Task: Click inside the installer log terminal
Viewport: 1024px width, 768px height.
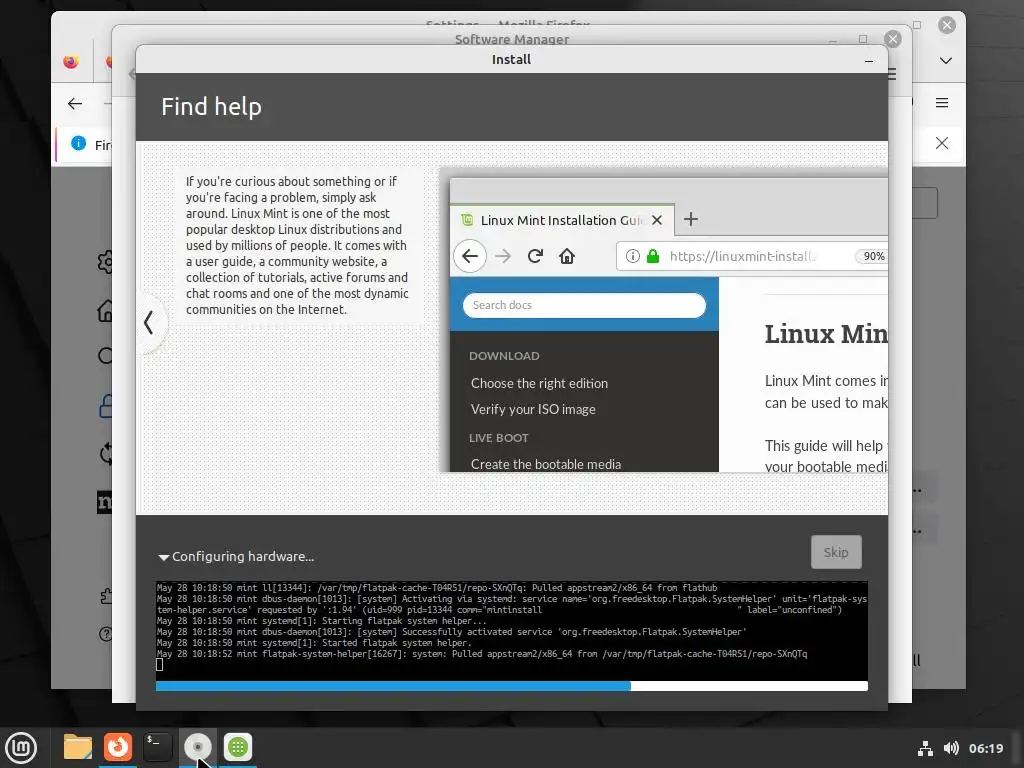Action: click(511, 630)
